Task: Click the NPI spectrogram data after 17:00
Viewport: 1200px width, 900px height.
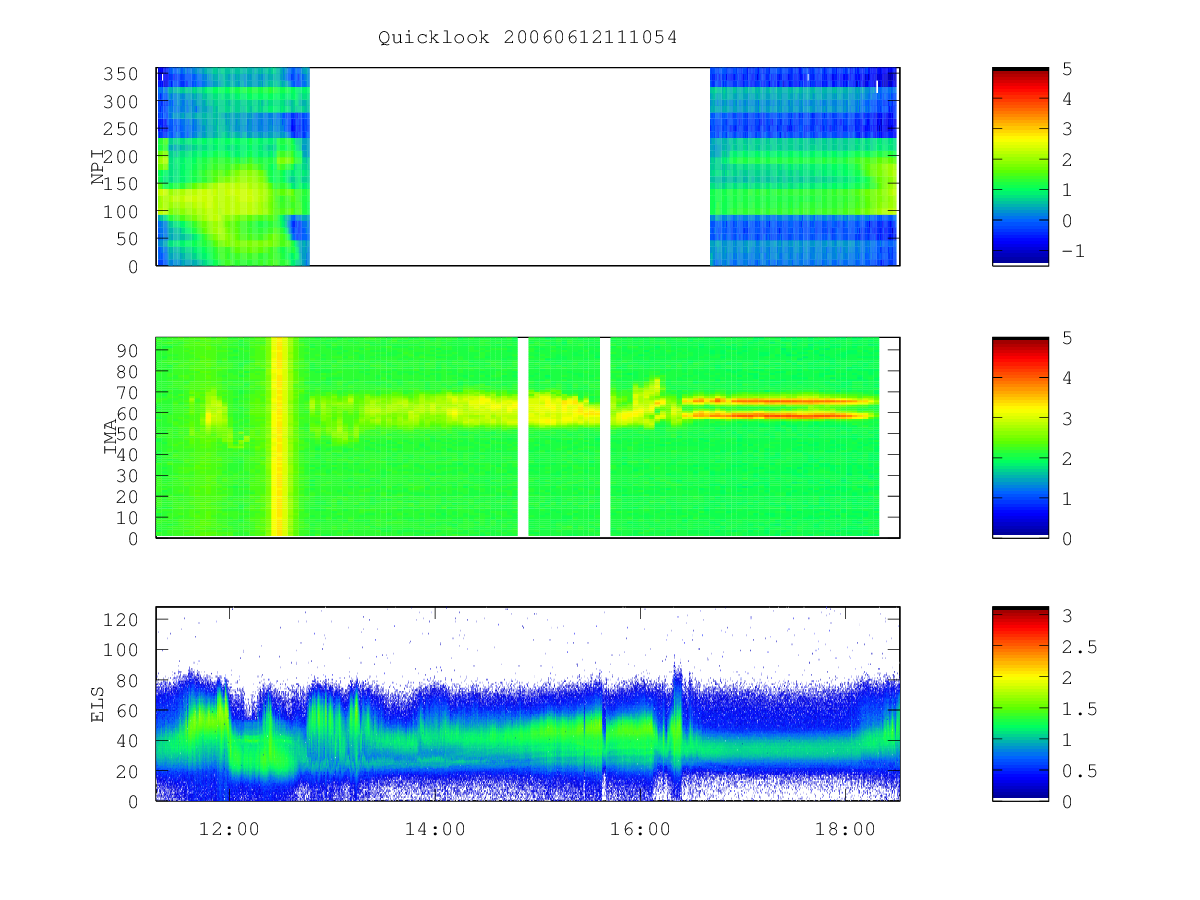Action: click(820, 167)
